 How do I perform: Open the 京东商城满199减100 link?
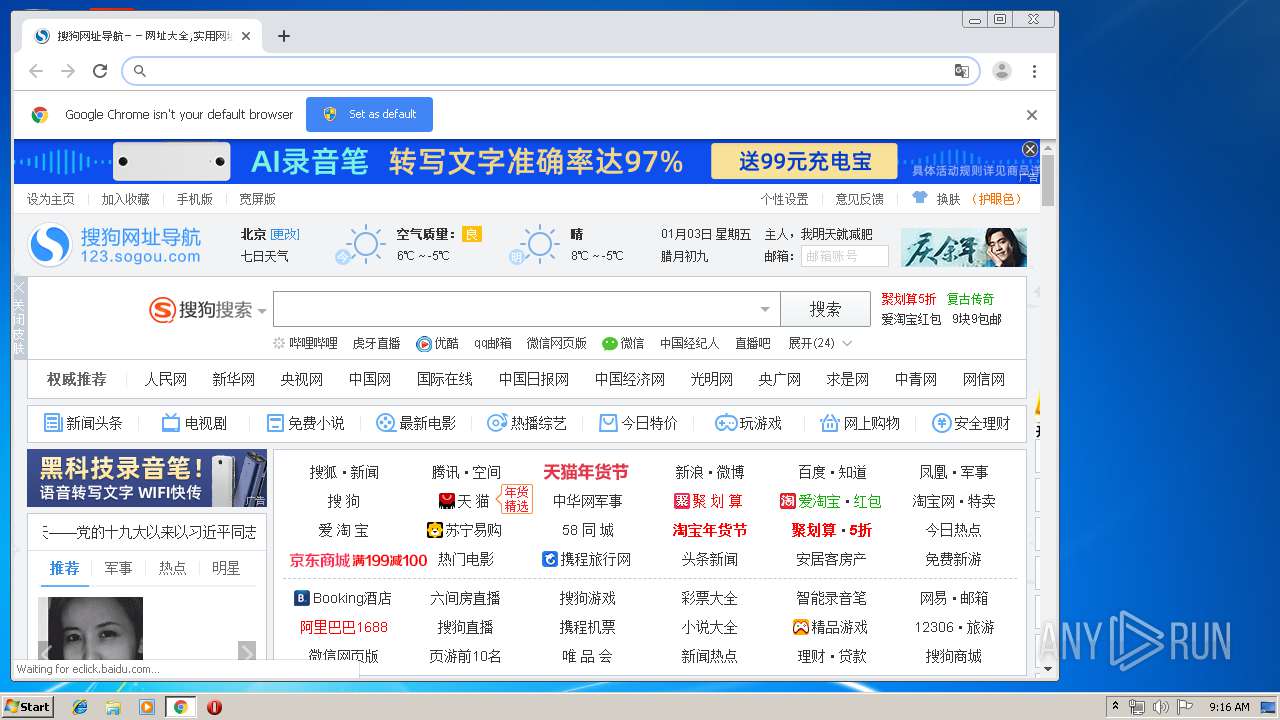click(x=358, y=560)
